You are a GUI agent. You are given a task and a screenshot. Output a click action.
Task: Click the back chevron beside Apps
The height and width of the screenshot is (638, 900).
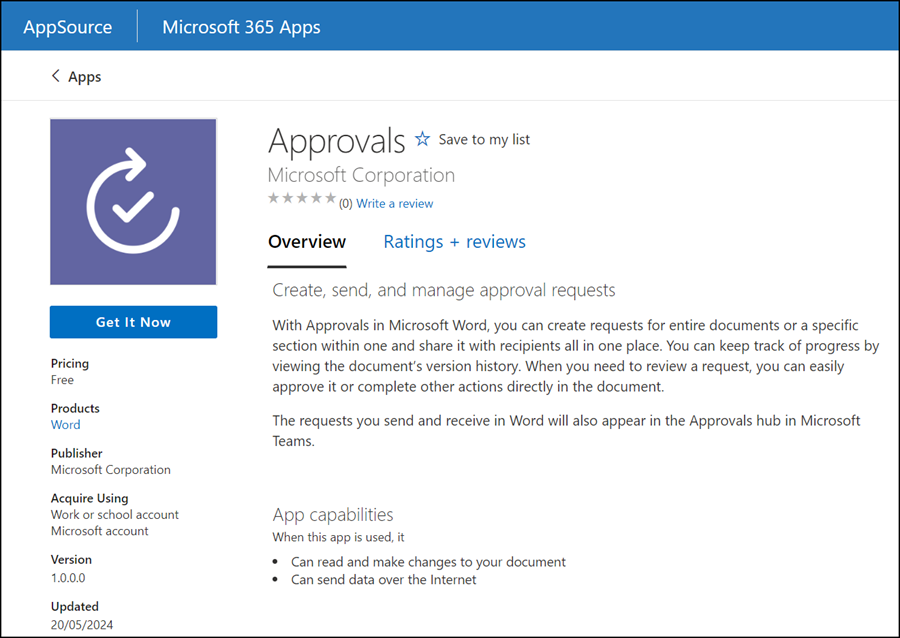click(x=56, y=76)
